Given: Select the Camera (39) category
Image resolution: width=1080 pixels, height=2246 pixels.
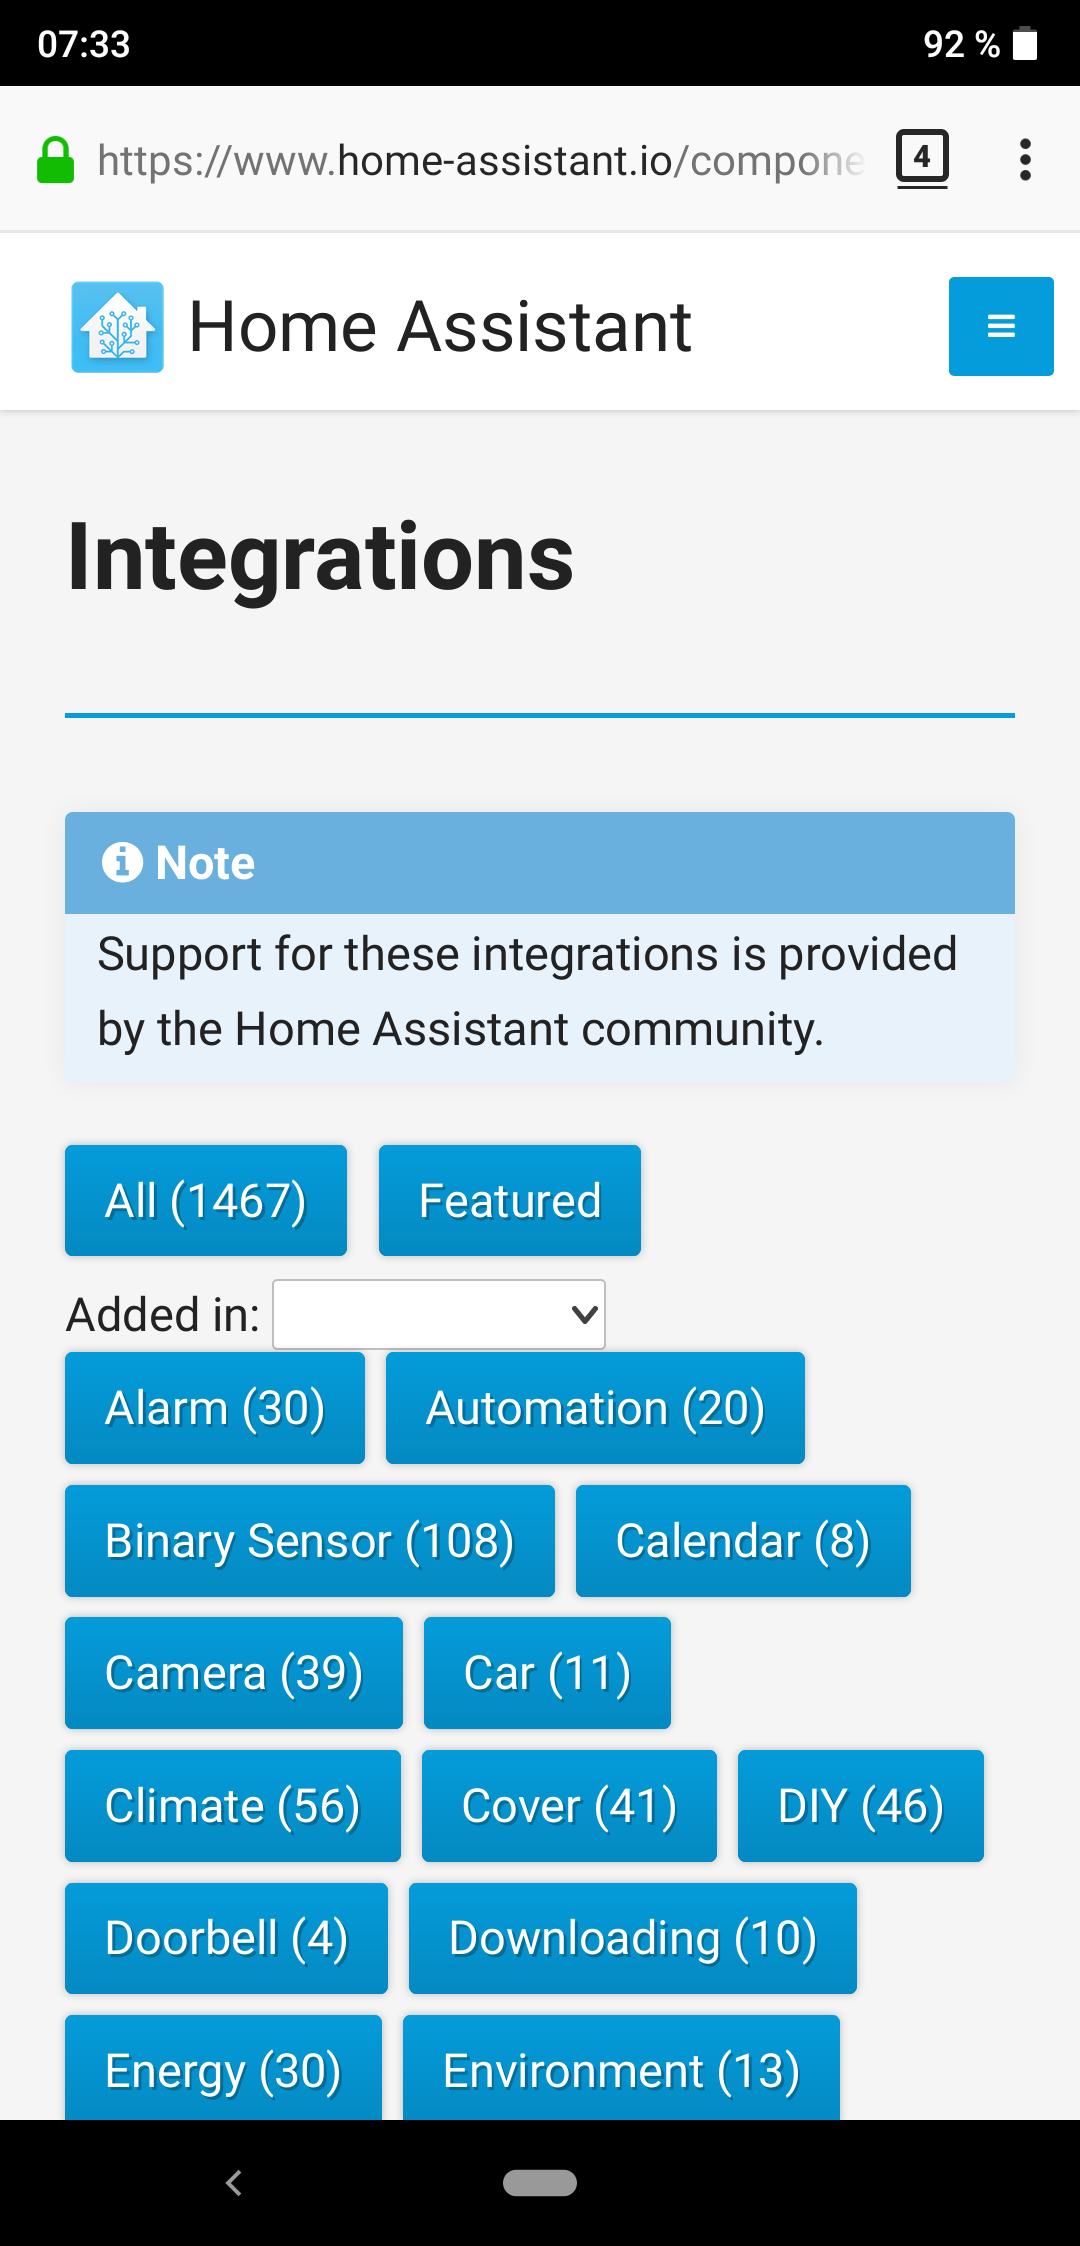Looking at the screenshot, I should click(233, 1672).
